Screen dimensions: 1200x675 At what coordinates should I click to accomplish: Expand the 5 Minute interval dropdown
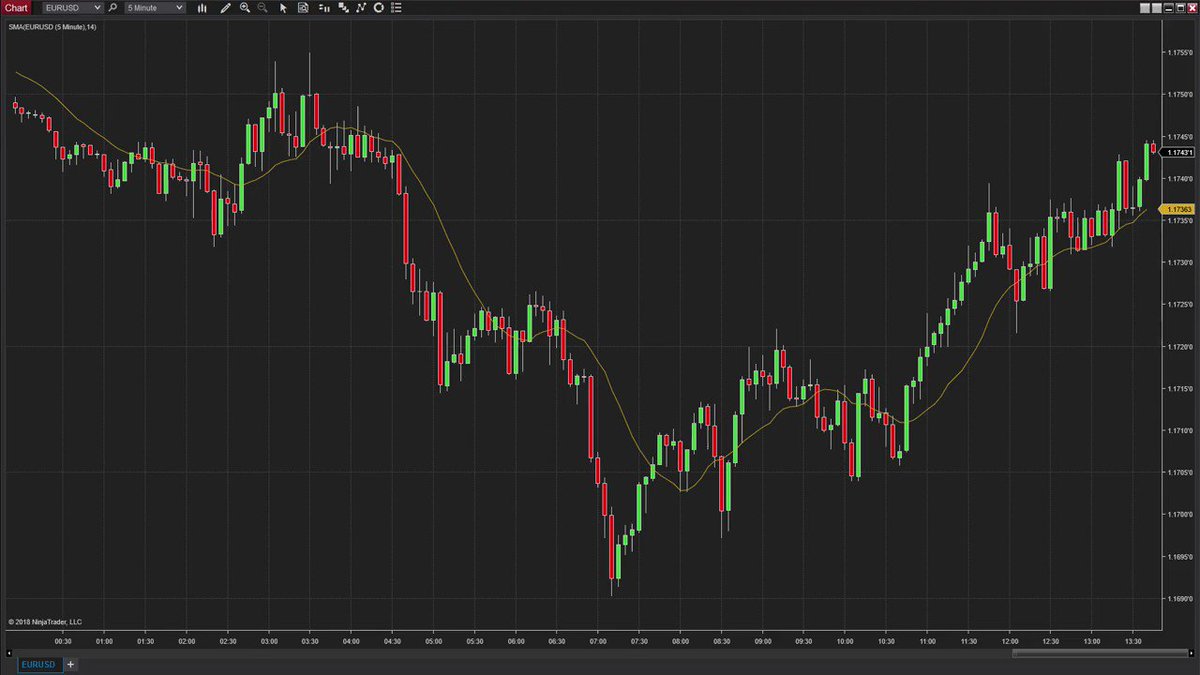point(155,7)
